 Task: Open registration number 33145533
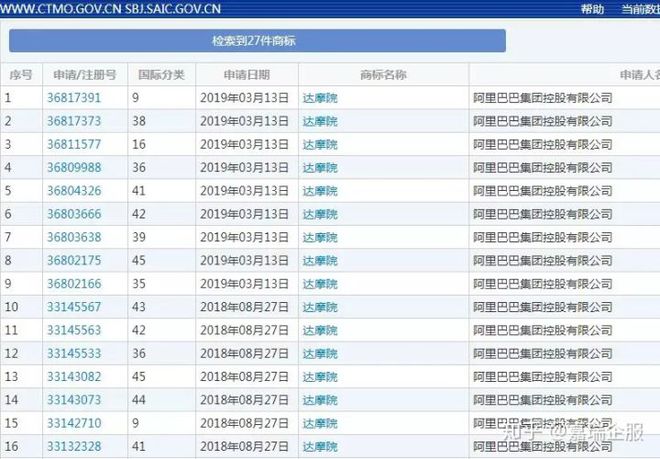[74, 353]
